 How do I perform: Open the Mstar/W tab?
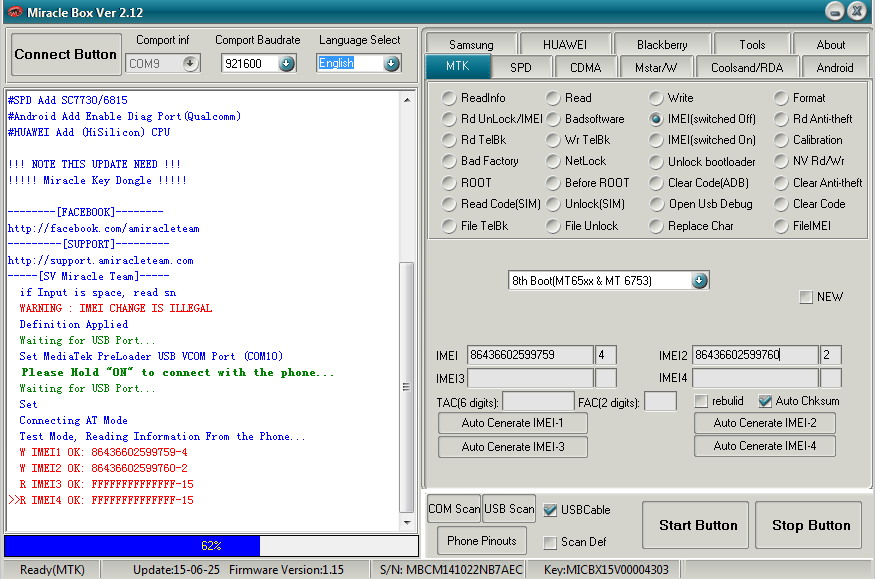click(656, 67)
